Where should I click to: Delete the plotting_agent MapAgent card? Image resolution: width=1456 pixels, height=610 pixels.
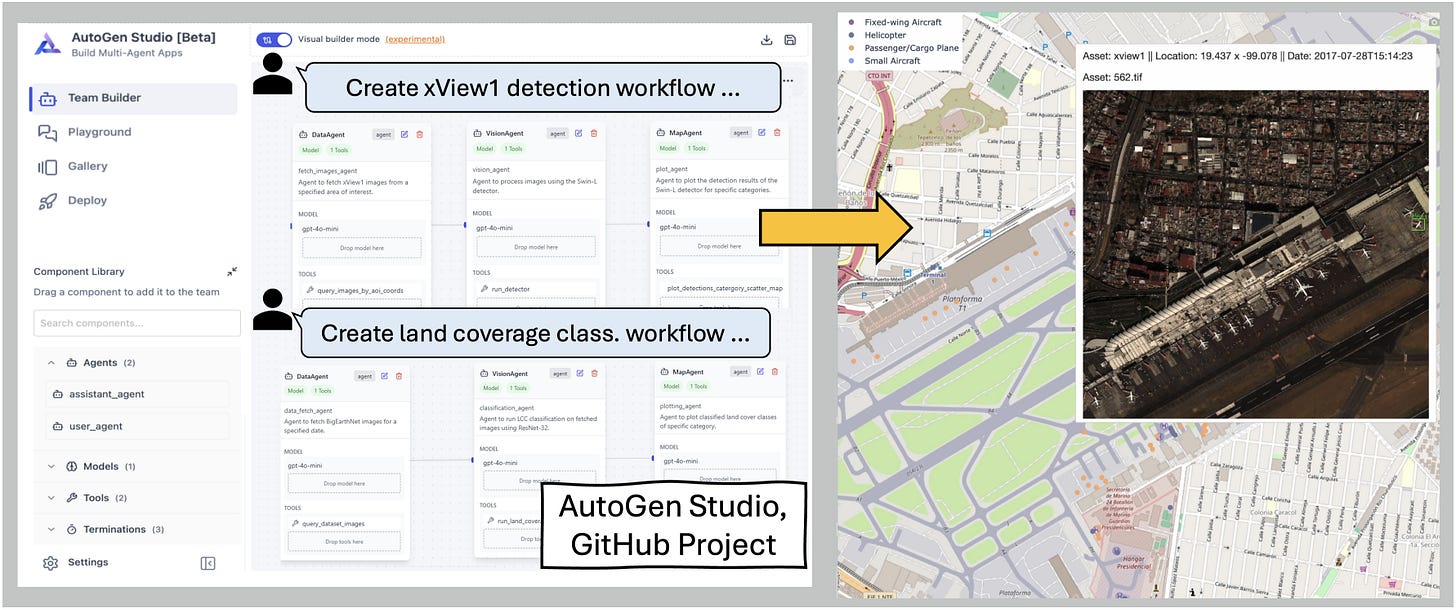[x=775, y=371]
